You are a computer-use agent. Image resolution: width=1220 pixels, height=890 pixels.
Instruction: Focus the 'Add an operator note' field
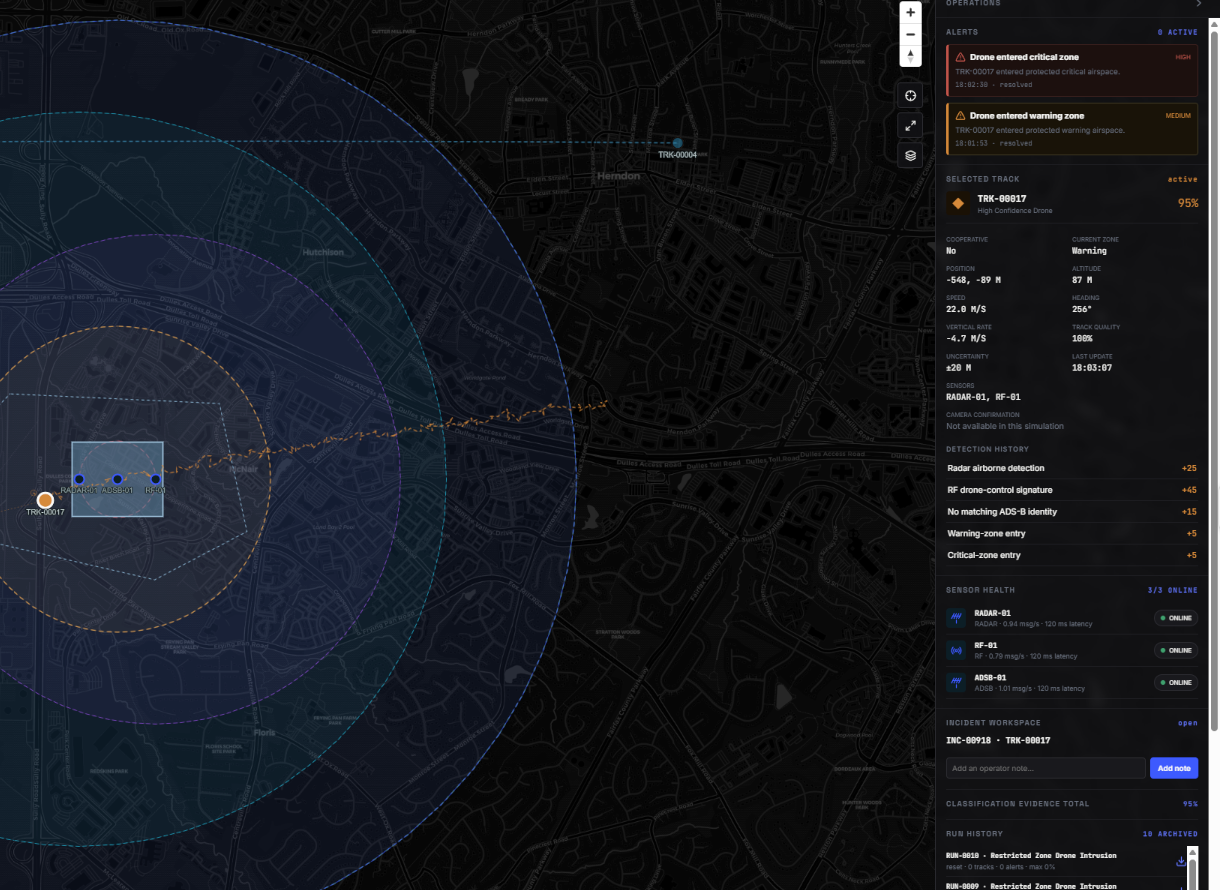pos(1045,768)
